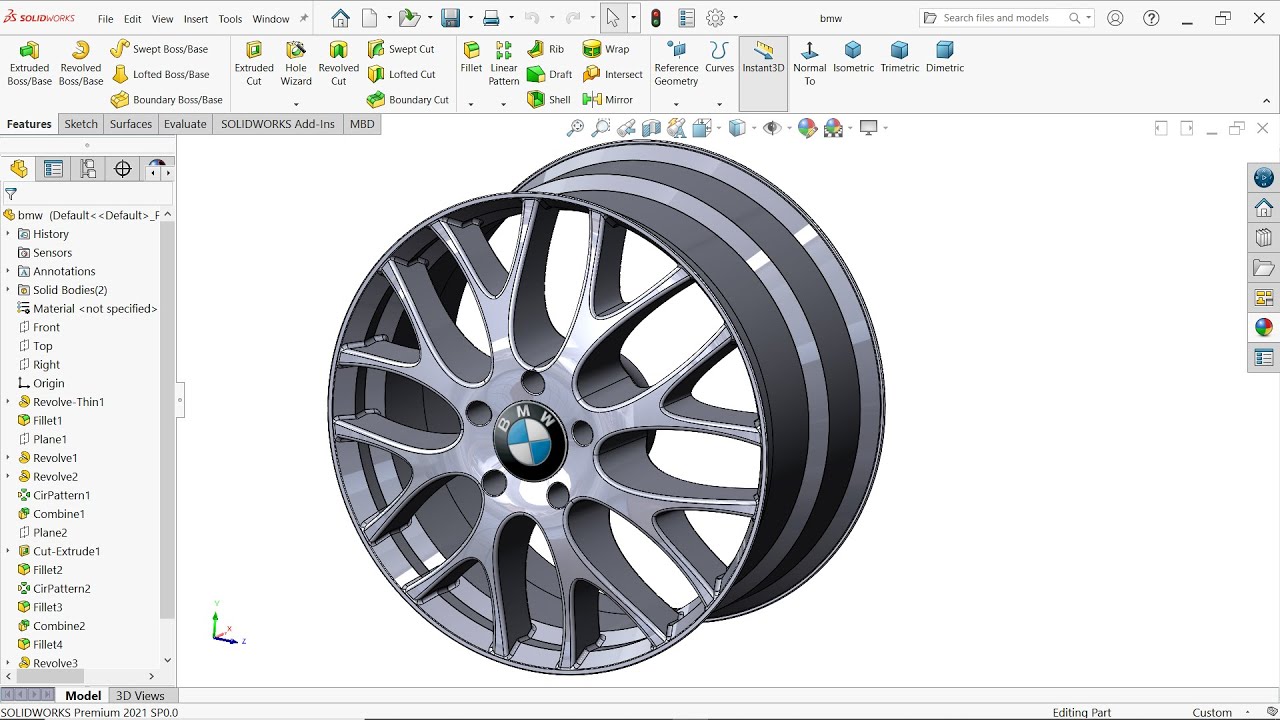Click the Search files and models field
1280x720 pixels.
tap(1005, 18)
